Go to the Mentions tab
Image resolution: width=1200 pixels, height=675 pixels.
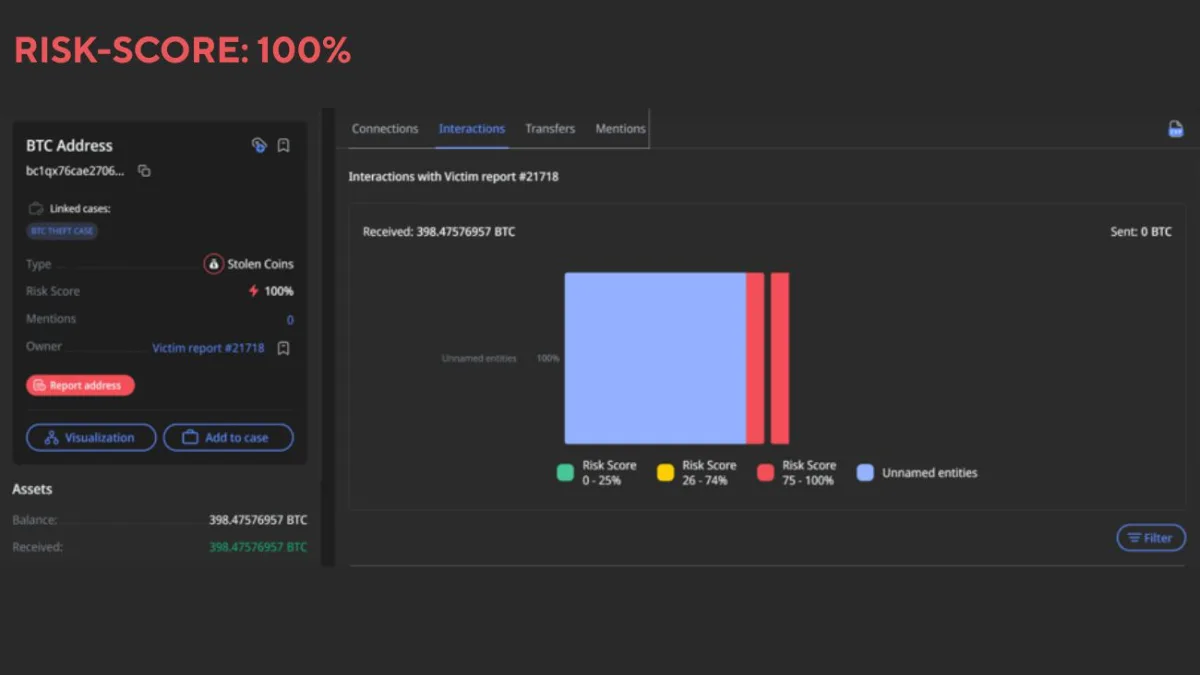pyautogui.click(x=620, y=129)
